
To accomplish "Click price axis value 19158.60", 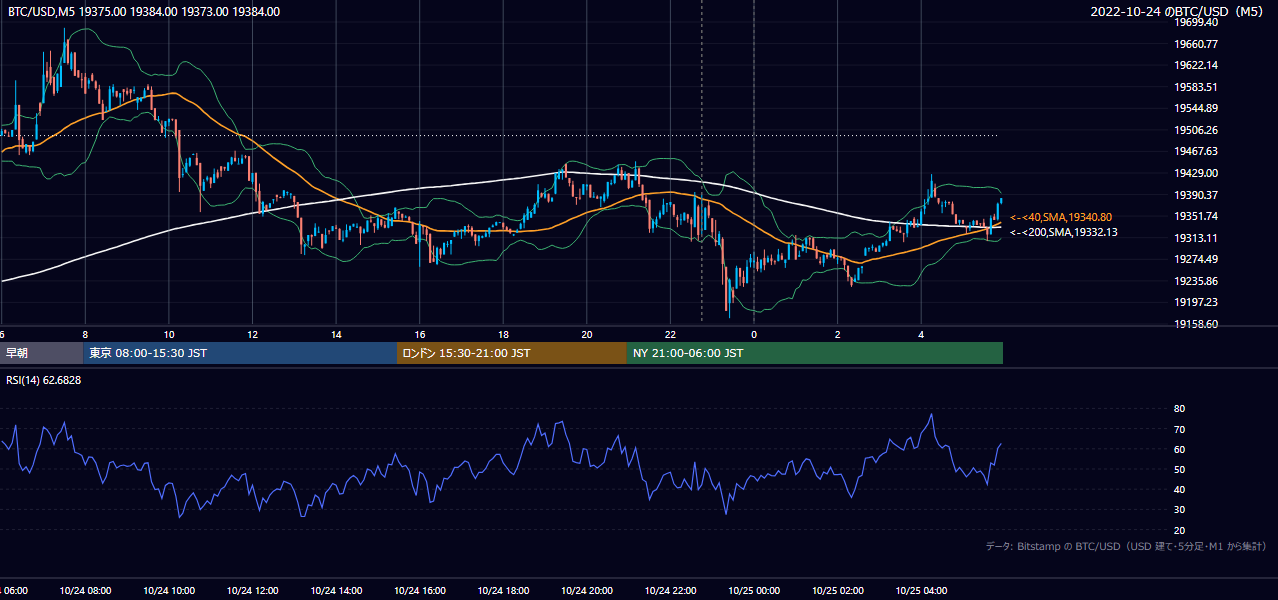I will tap(1196, 324).
